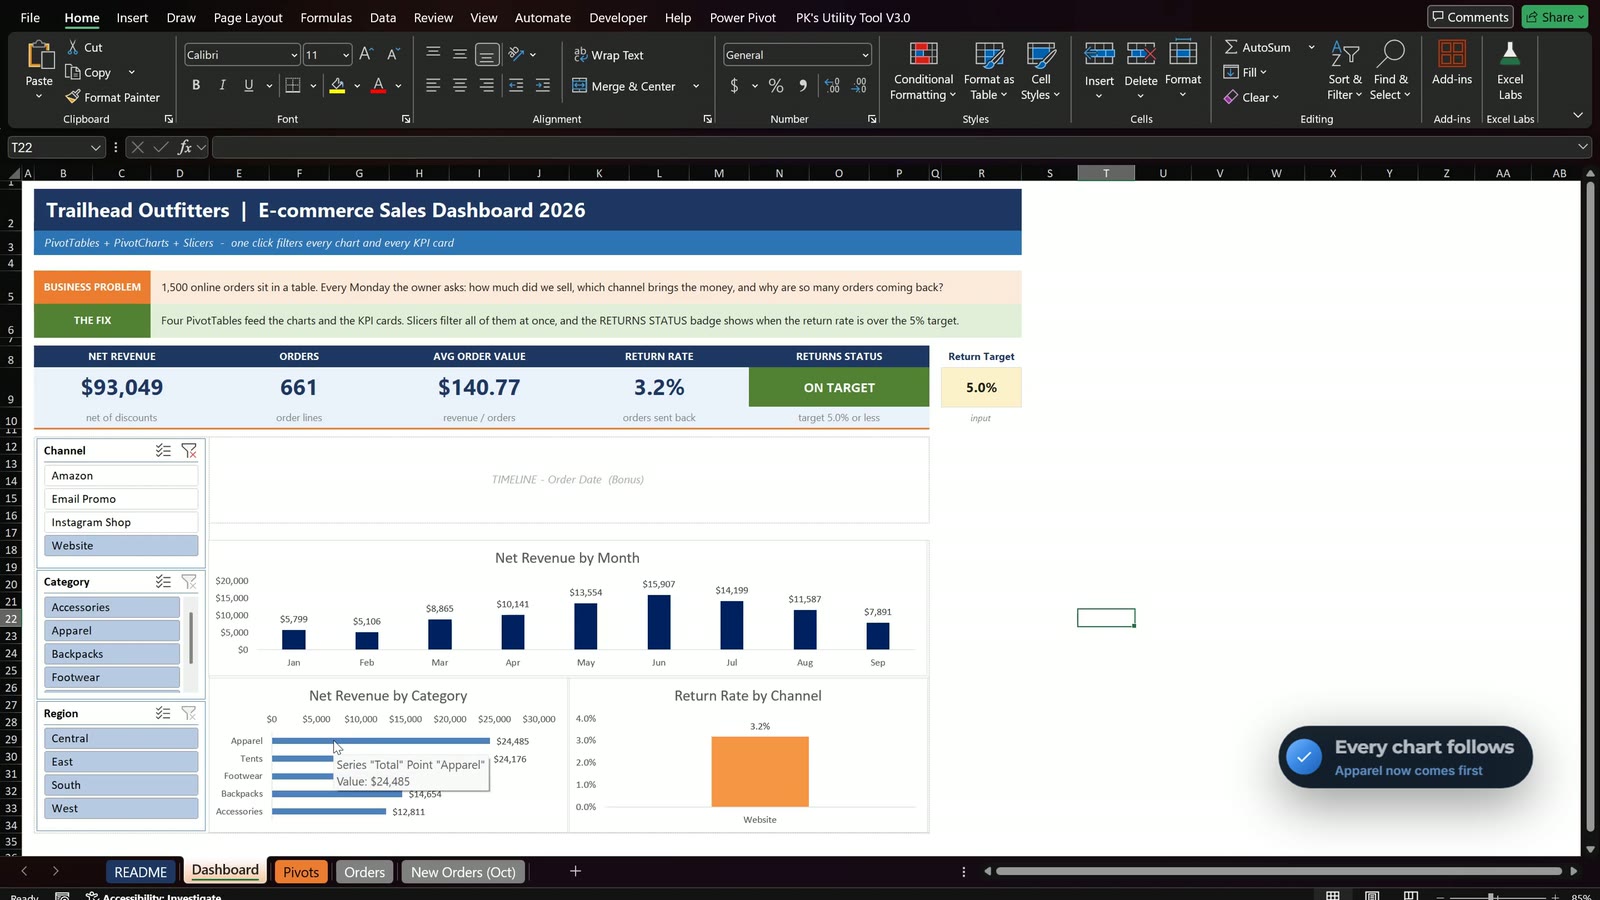The width and height of the screenshot is (1600, 900).
Task: Click the Format Painter brush icon
Action: coord(73,97)
